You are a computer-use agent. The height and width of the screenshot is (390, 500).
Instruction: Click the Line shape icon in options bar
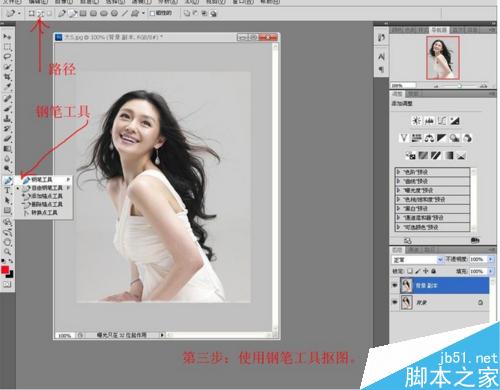tap(124, 13)
